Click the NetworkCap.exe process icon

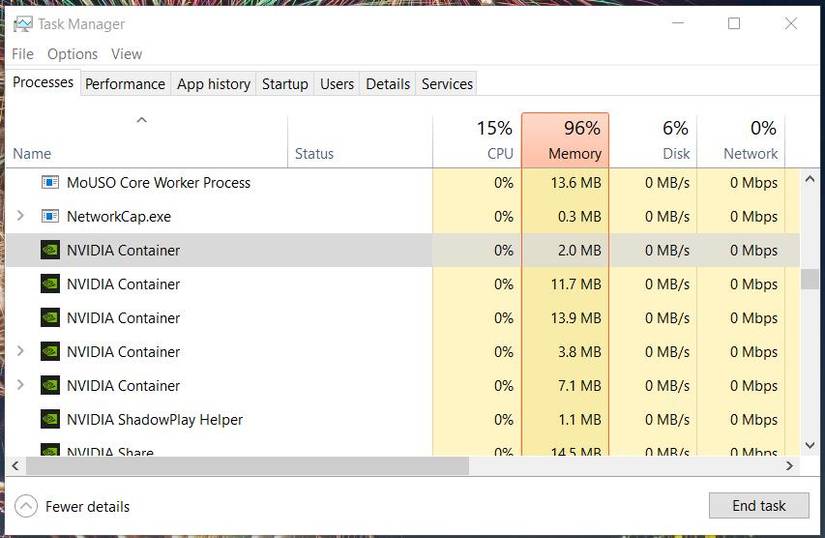coord(50,216)
